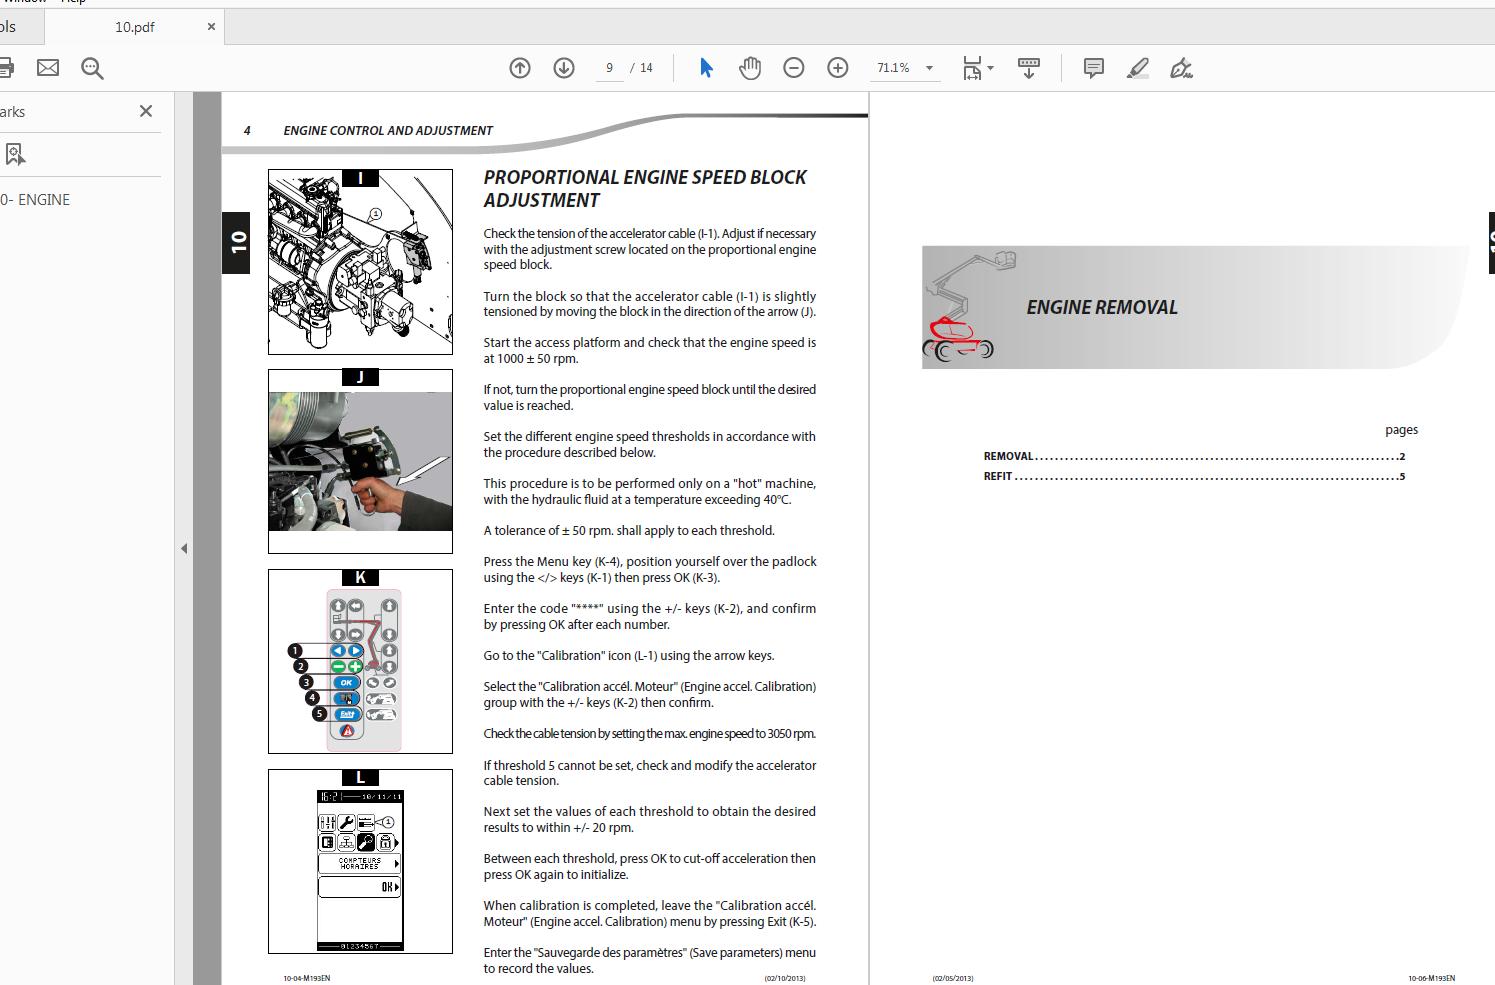The width and height of the screenshot is (1495, 985).
Task: Click the REFIT table of contents entry
Action: 1194,476
